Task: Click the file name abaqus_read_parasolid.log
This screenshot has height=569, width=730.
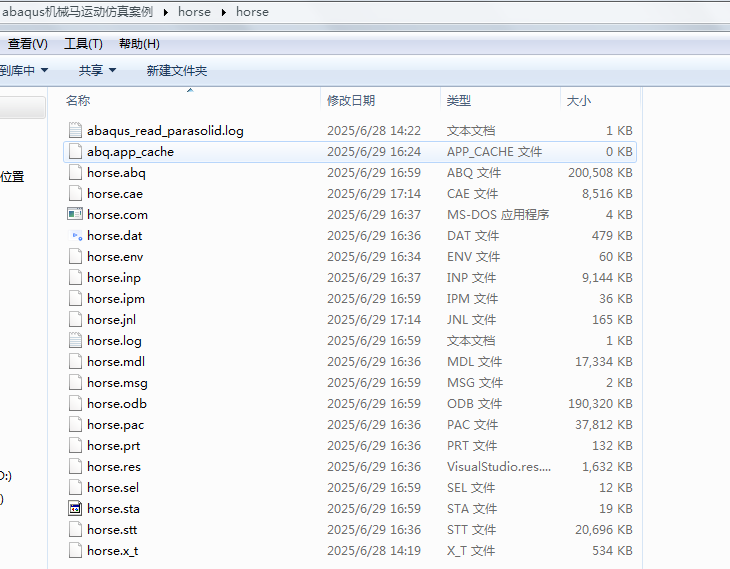Action: coord(165,131)
